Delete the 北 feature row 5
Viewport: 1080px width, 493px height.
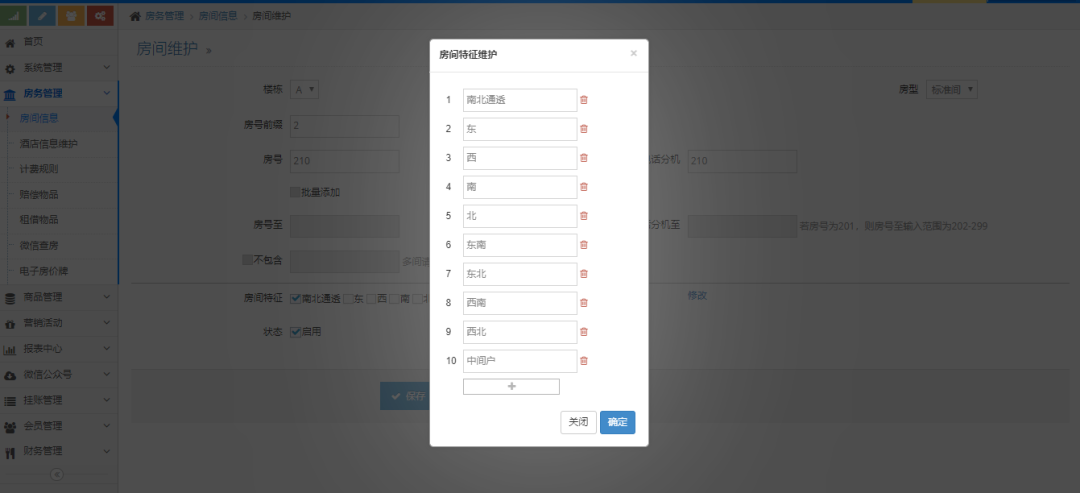pyautogui.click(x=584, y=216)
